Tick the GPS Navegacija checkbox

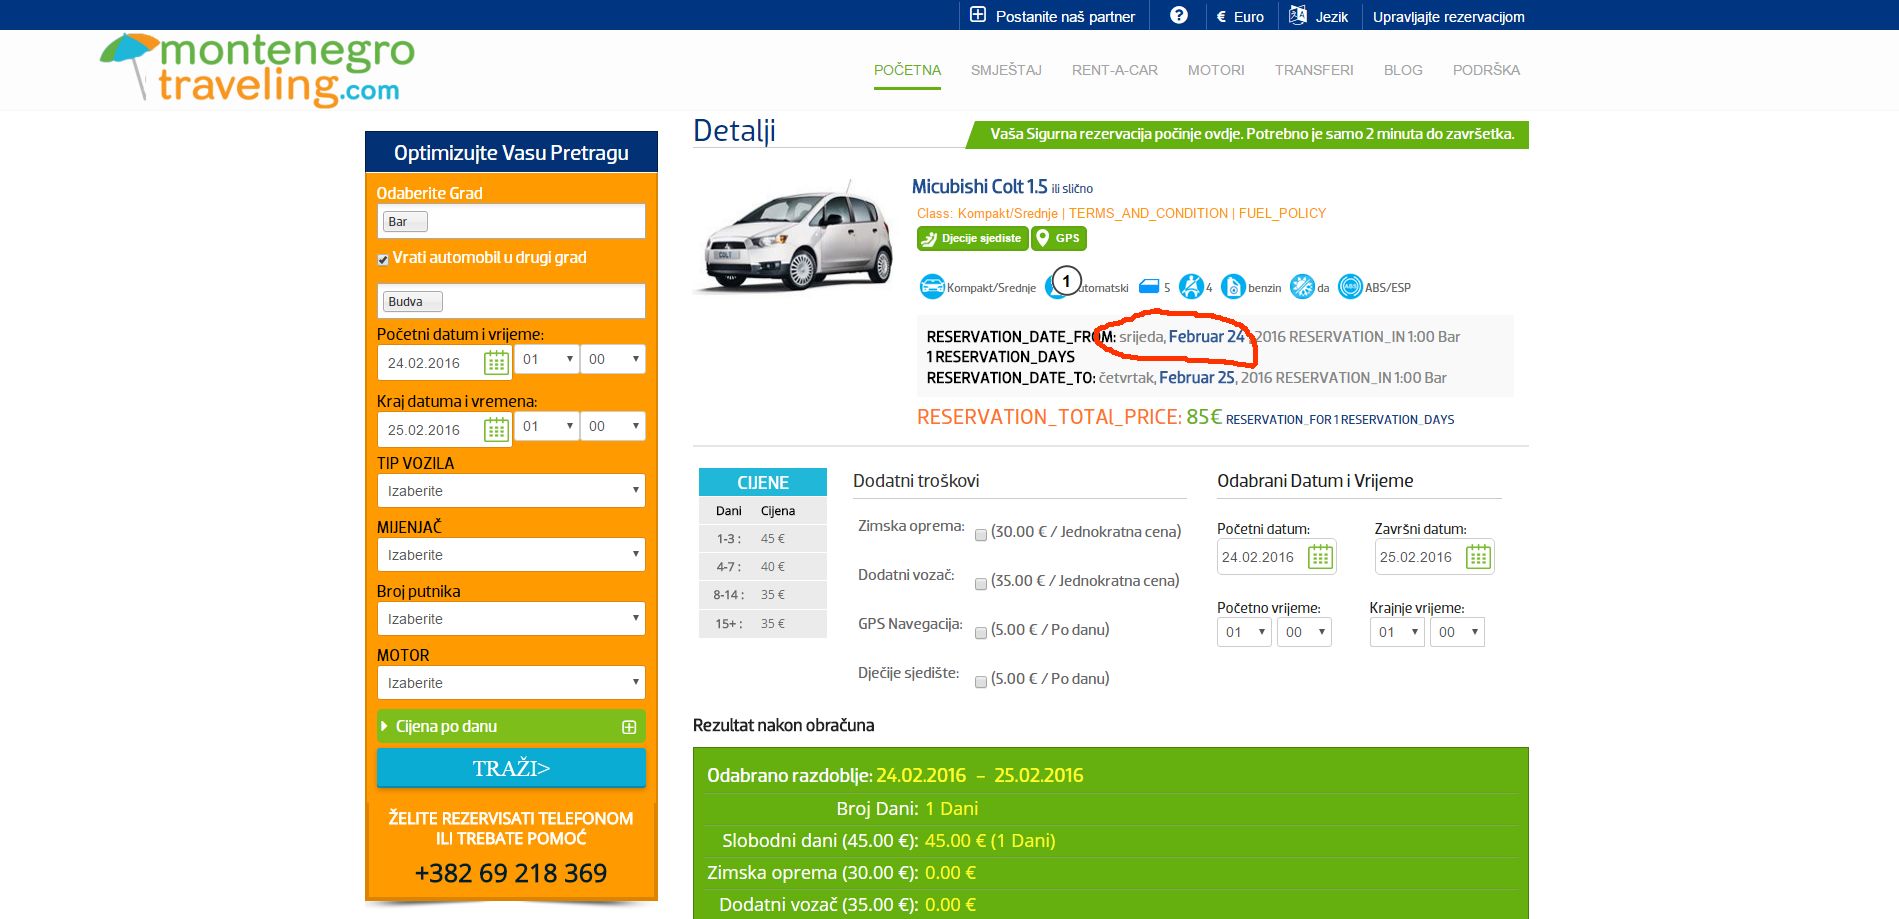pyautogui.click(x=981, y=633)
